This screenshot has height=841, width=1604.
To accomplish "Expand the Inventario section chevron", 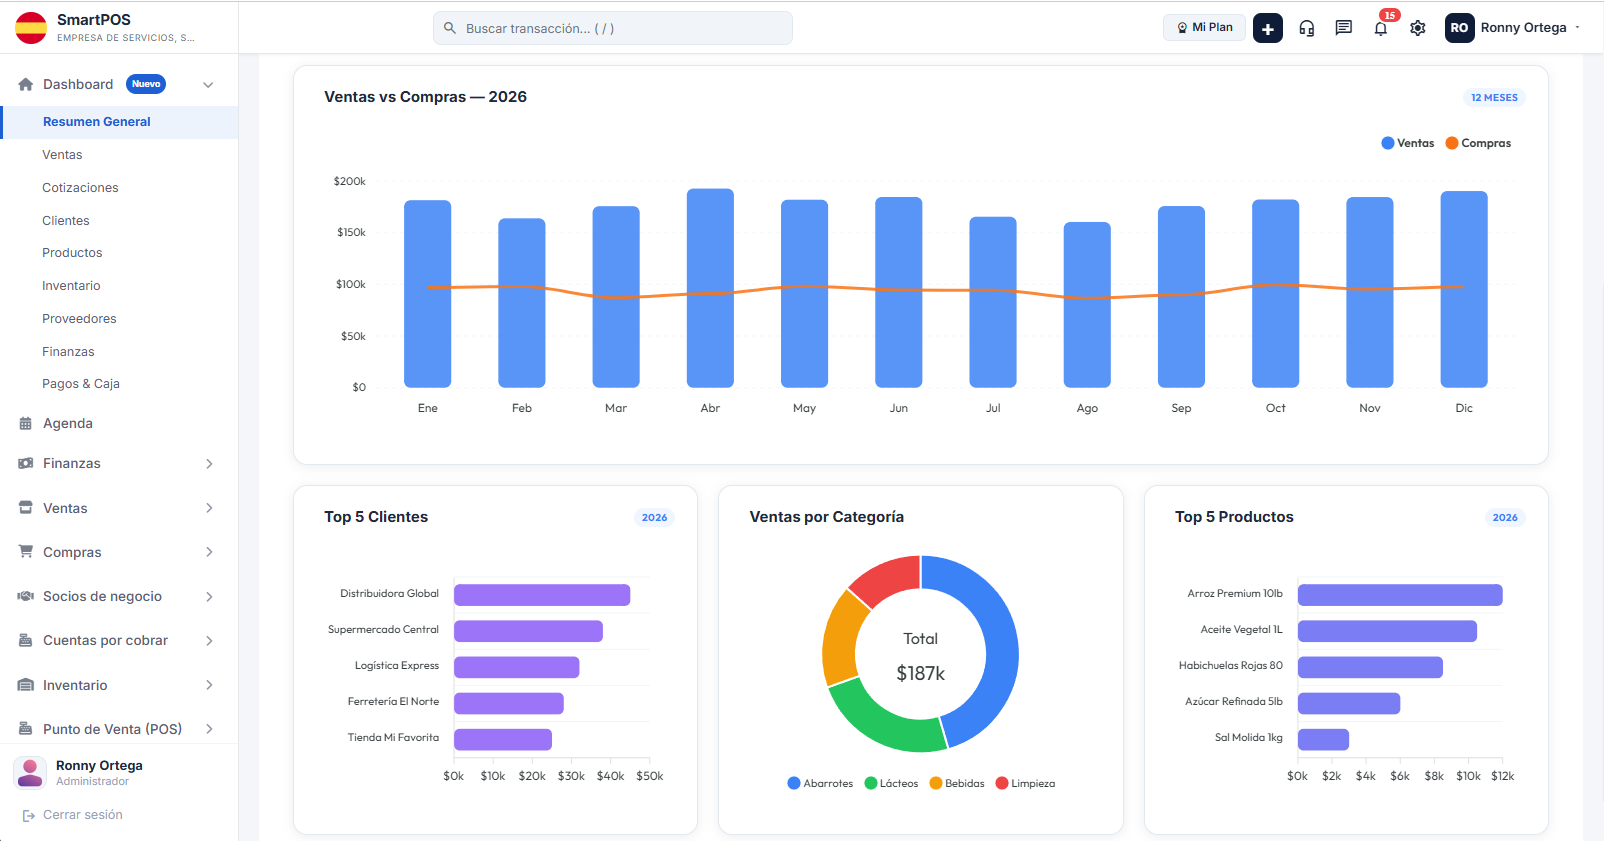I will pos(209,685).
